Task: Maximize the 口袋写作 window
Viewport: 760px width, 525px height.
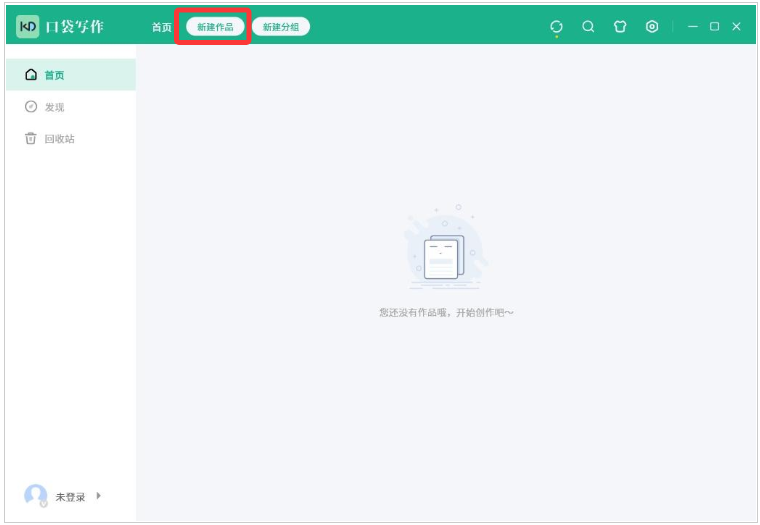Action: tap(714, 27)
